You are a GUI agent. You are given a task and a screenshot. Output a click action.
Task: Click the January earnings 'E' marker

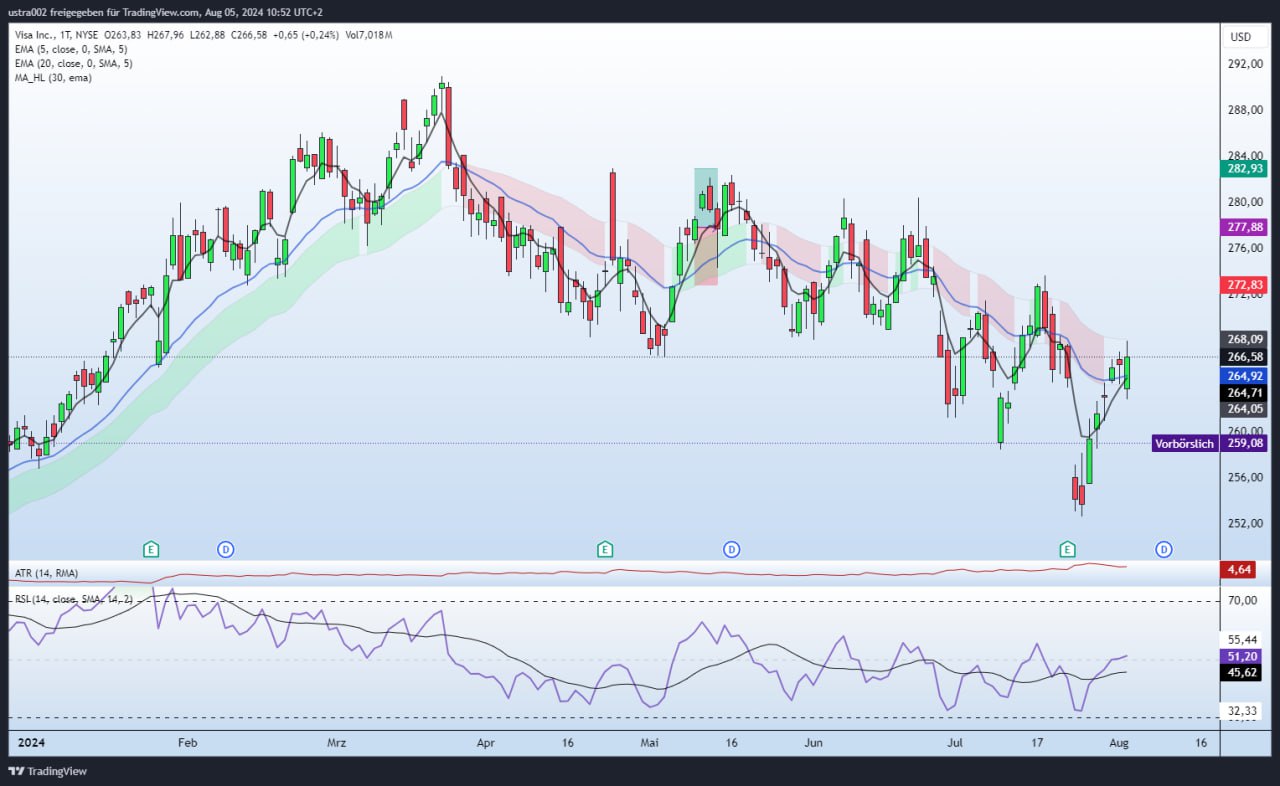(151, 549)
